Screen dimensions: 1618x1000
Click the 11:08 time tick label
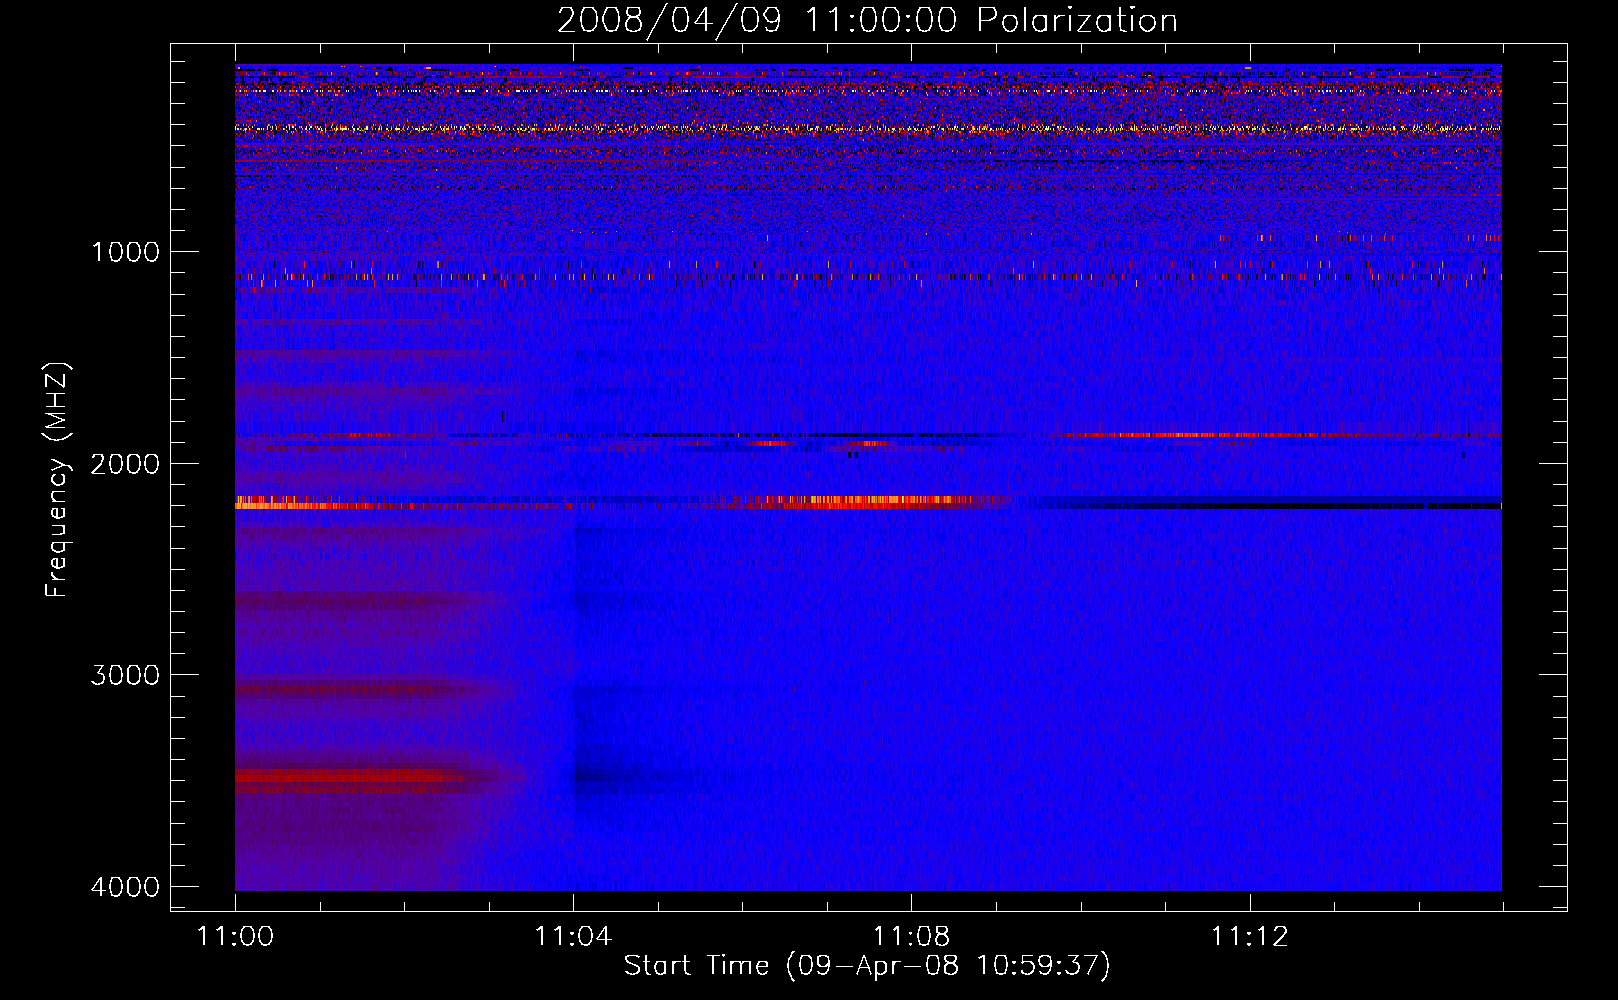pyautogui.click(x=911, y=937)
